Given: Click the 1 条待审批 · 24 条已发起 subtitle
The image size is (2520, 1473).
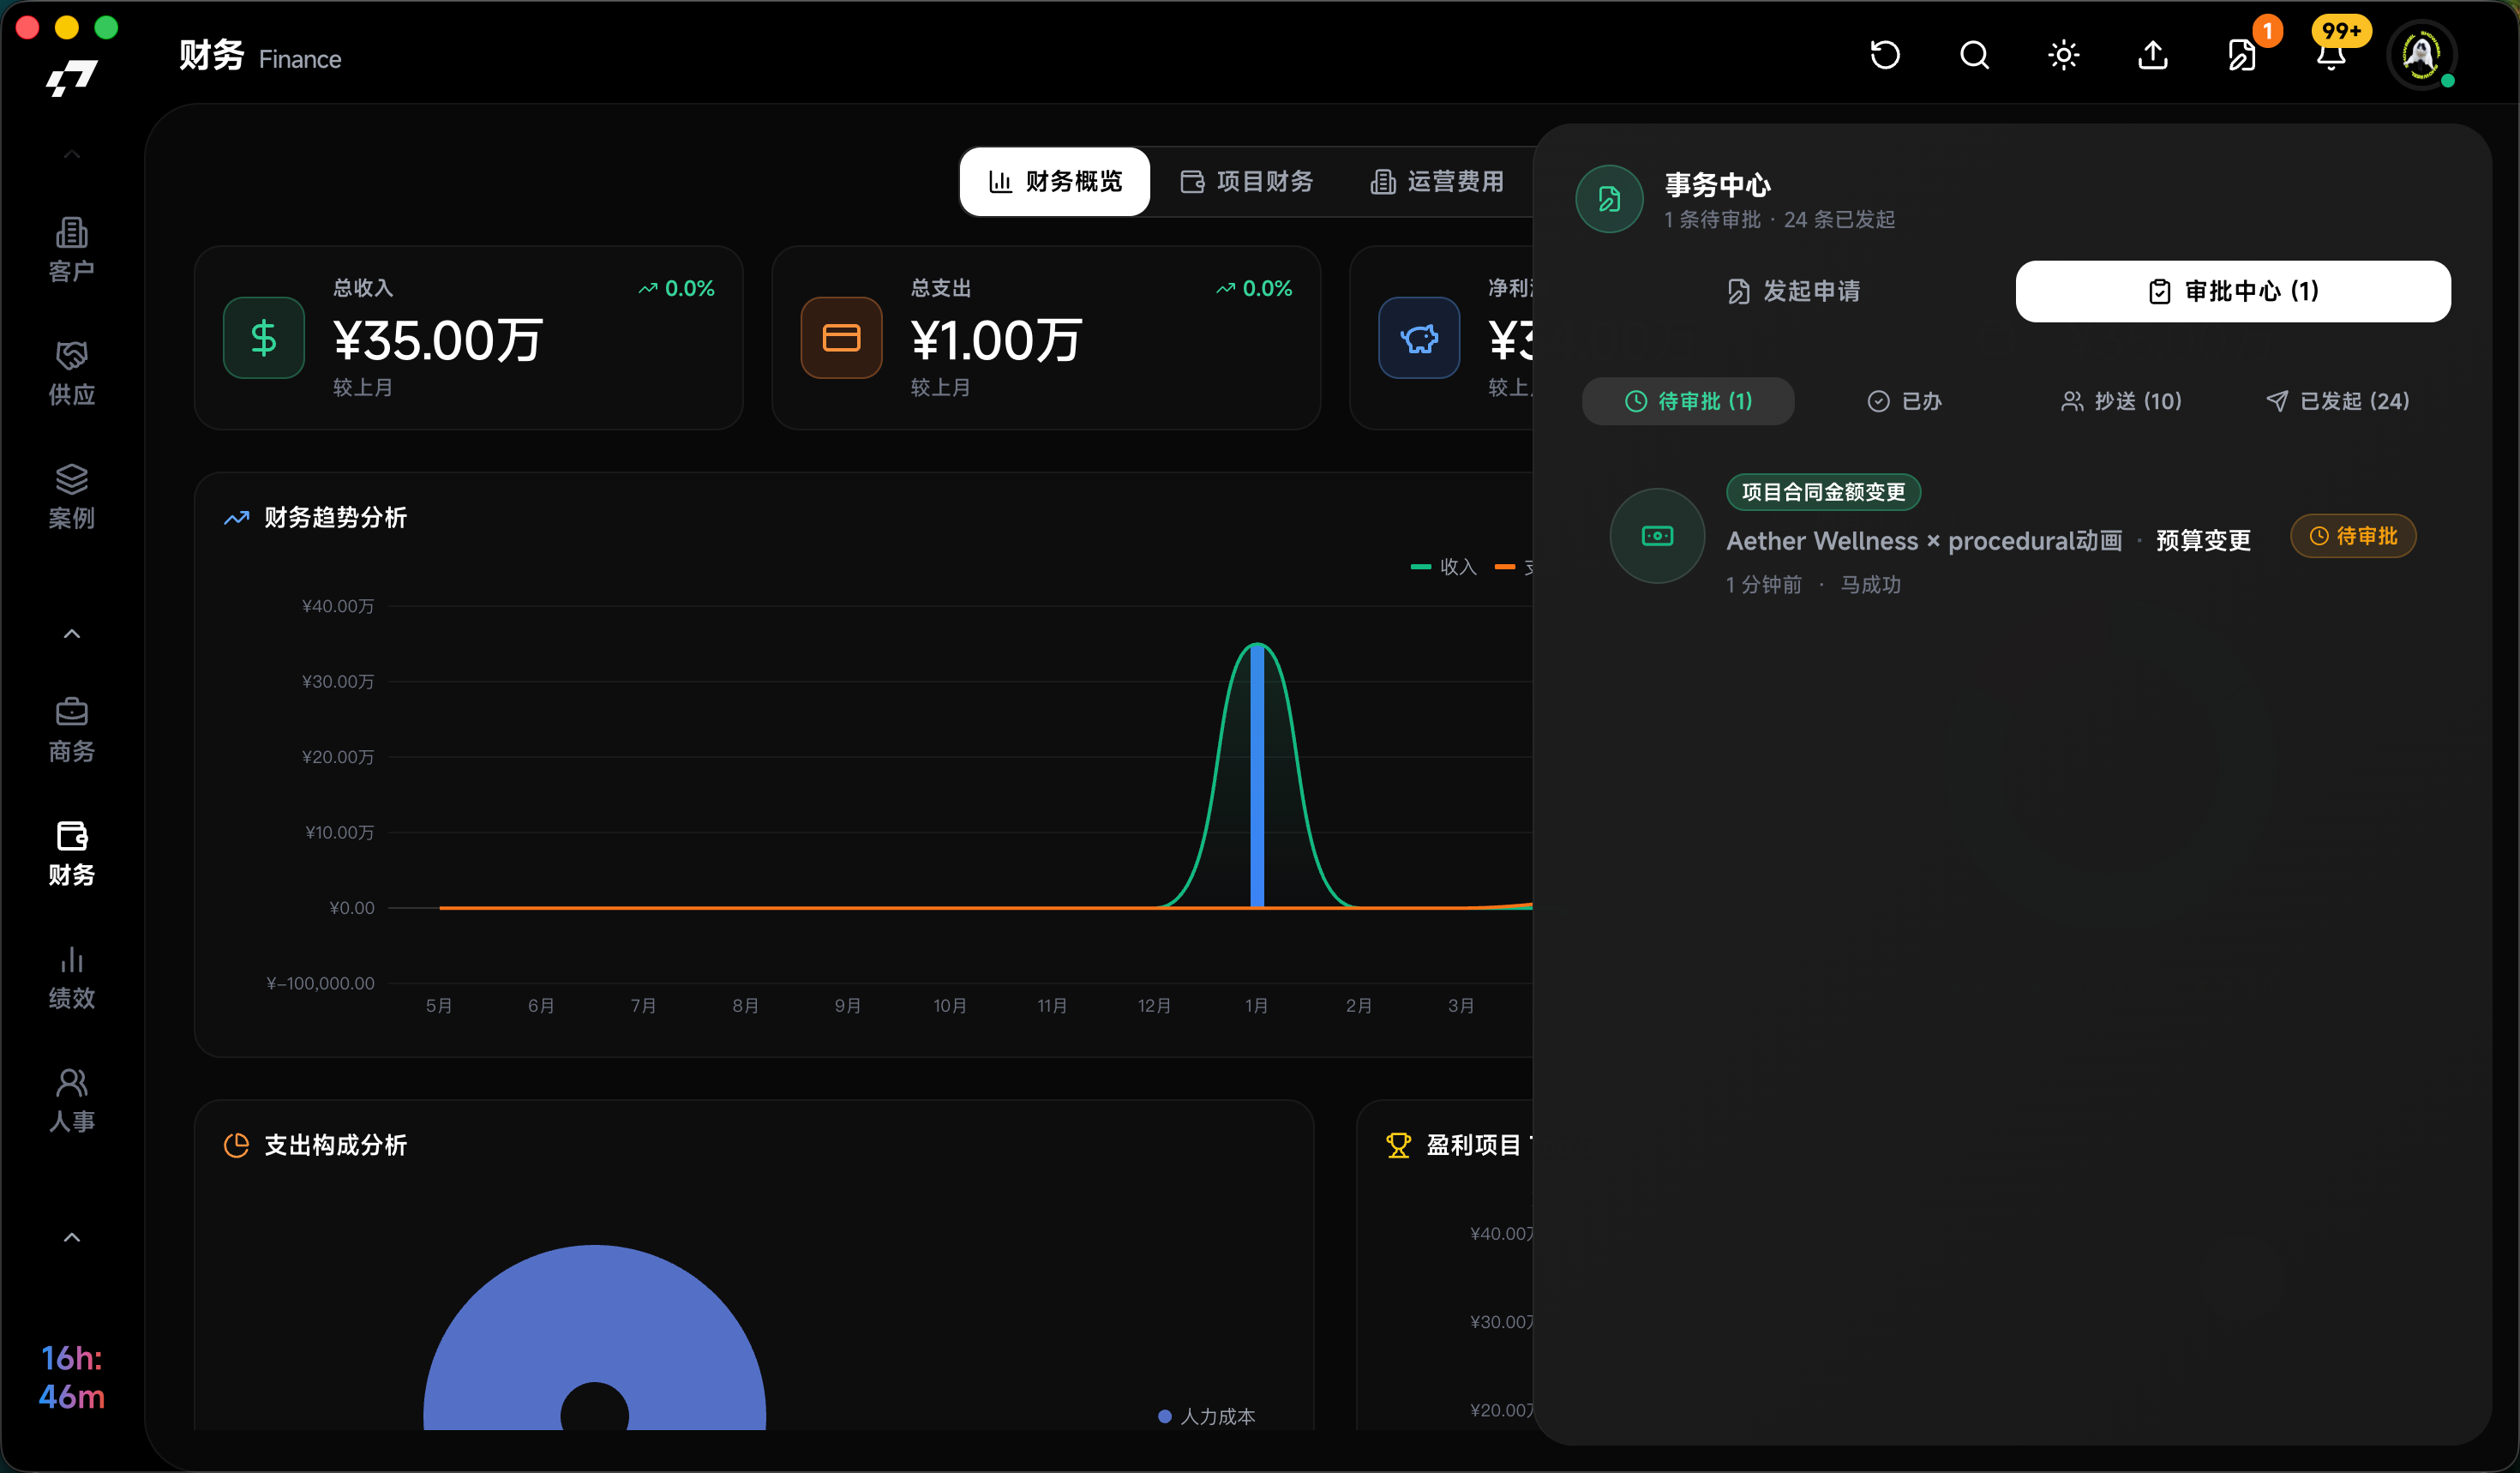Looking at the screenshot, I should click(1779, 219).
